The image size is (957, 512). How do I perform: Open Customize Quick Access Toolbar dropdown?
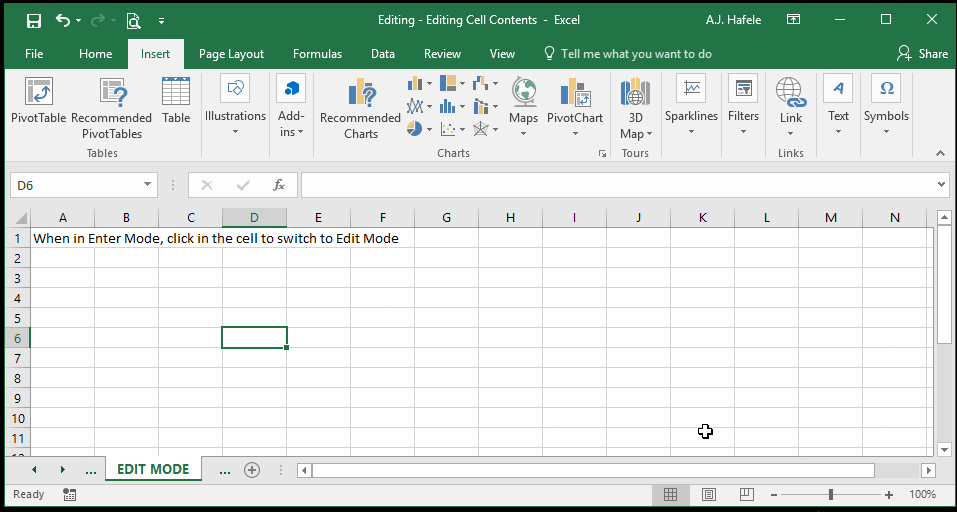(x=161, y=21)
